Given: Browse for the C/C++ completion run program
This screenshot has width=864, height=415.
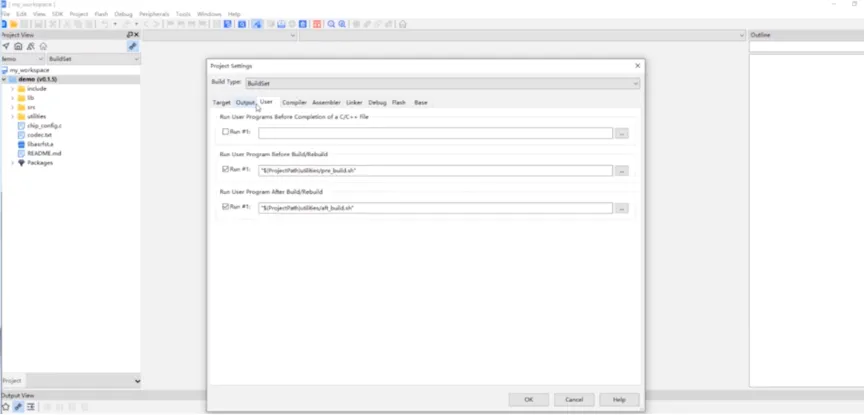Looking at the screenshot, I should coord(622,133).
